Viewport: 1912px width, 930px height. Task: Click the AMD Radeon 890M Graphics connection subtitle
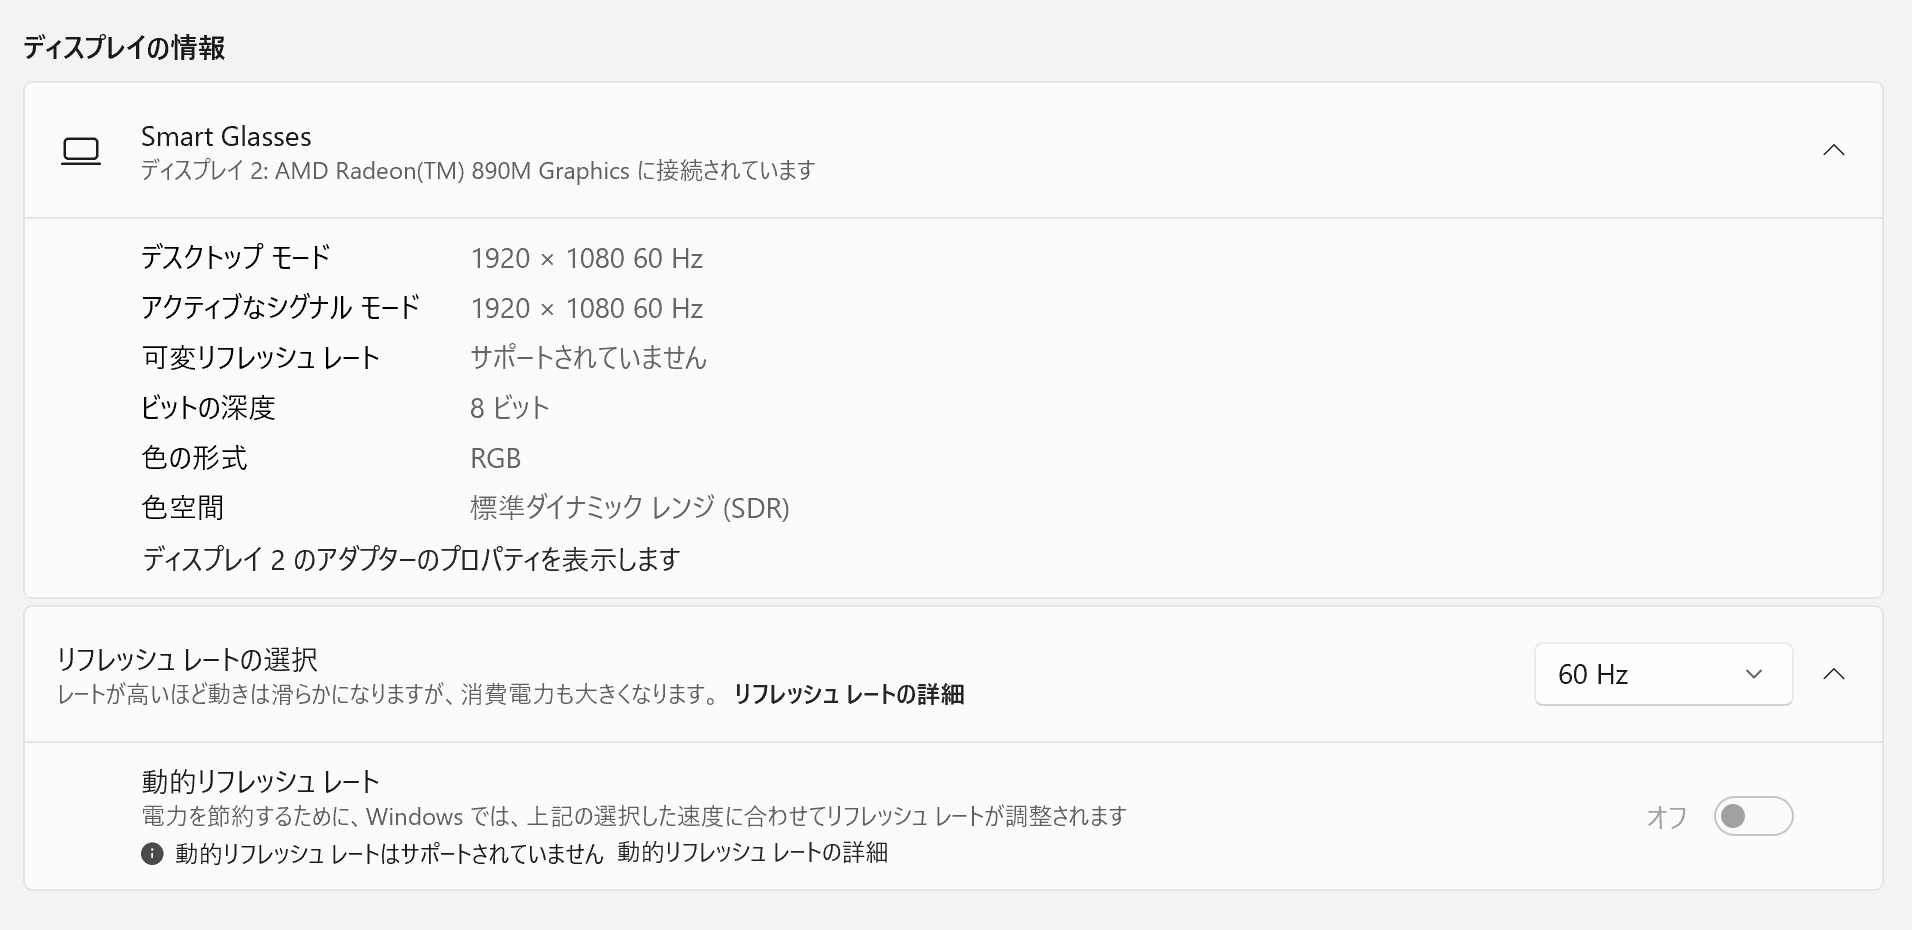tap(477, 171)
